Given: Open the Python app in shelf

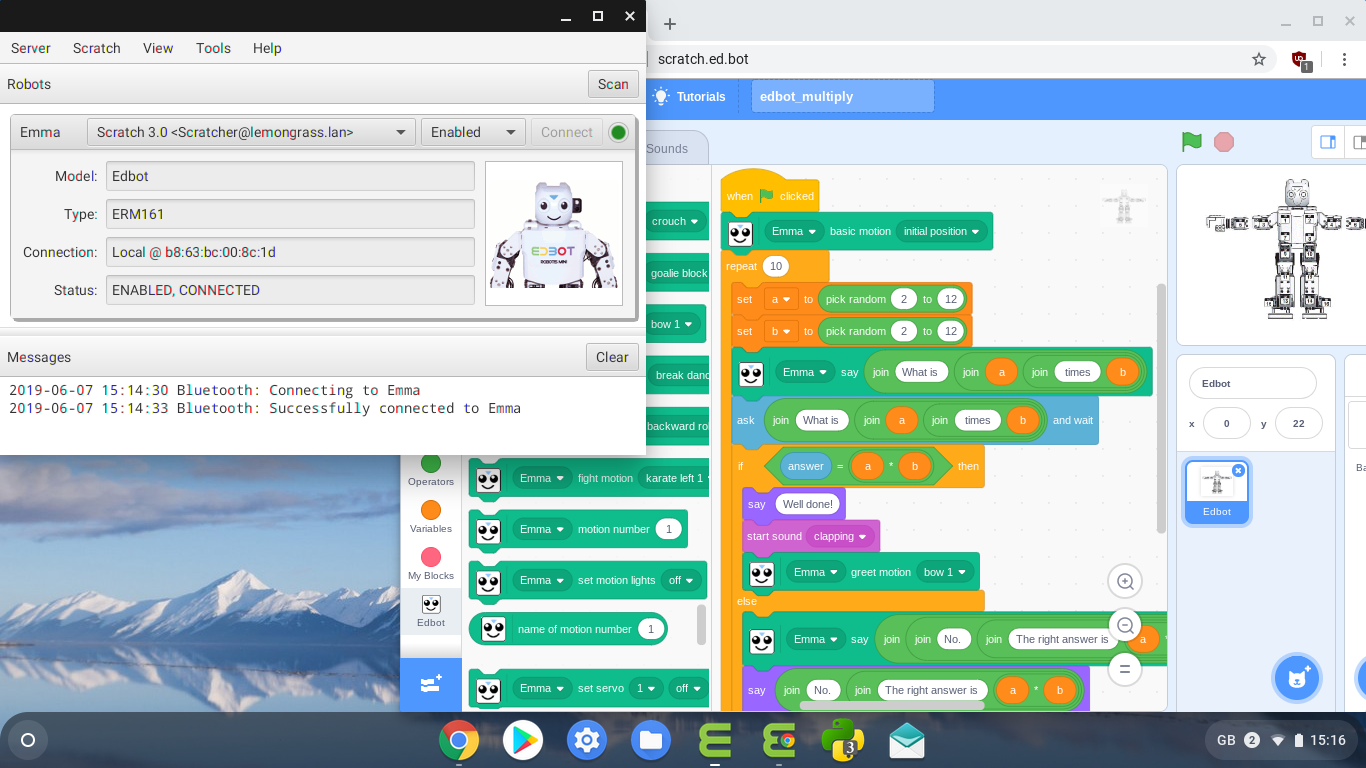Looking at the screenshot, I should (x=843, y=741).
